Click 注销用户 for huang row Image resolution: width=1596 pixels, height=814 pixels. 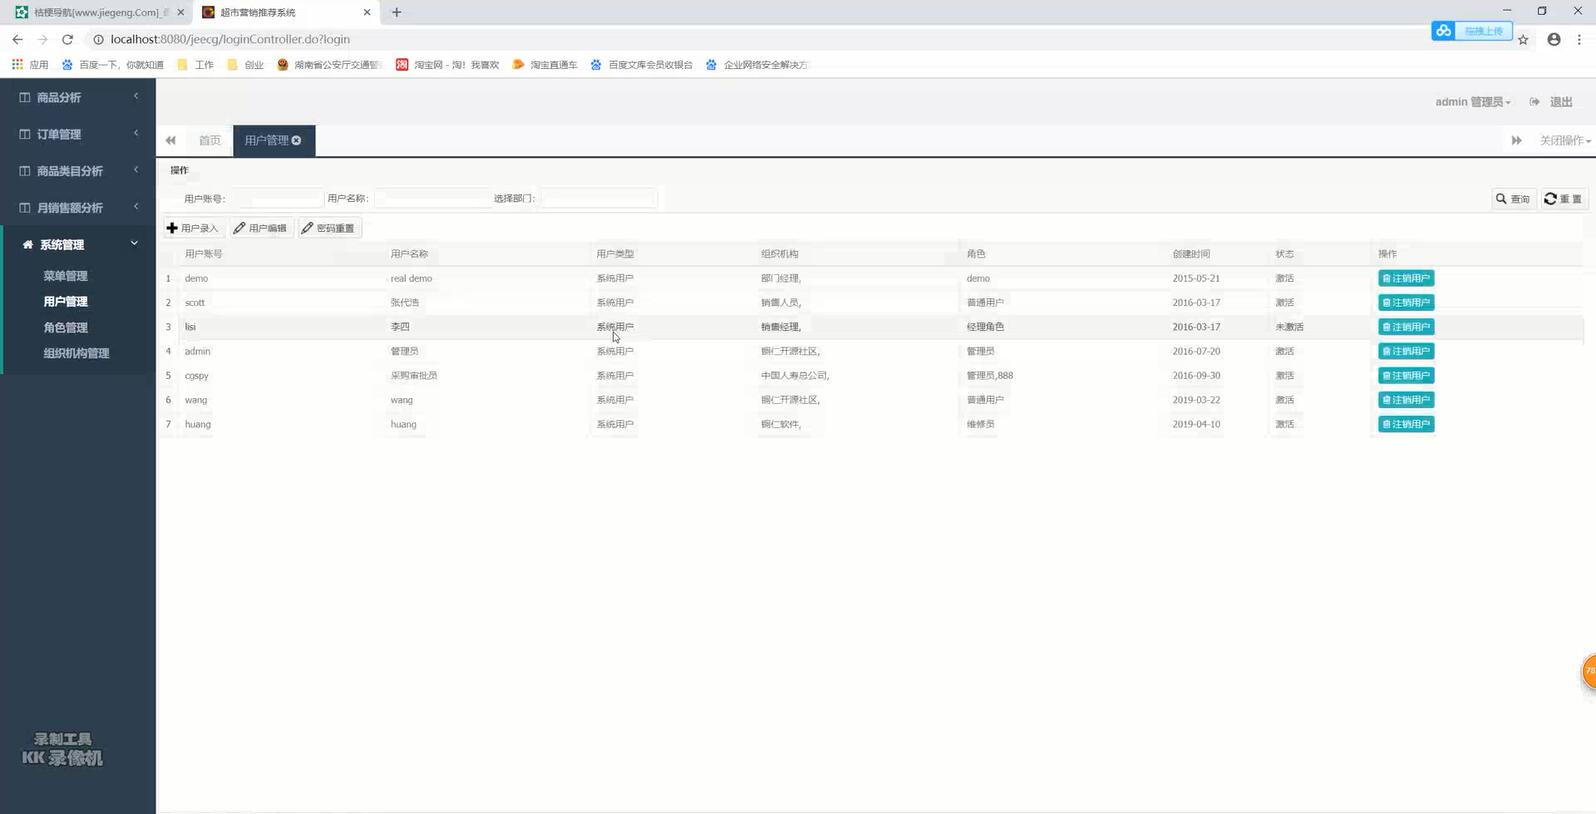[x=1406, y=424]
